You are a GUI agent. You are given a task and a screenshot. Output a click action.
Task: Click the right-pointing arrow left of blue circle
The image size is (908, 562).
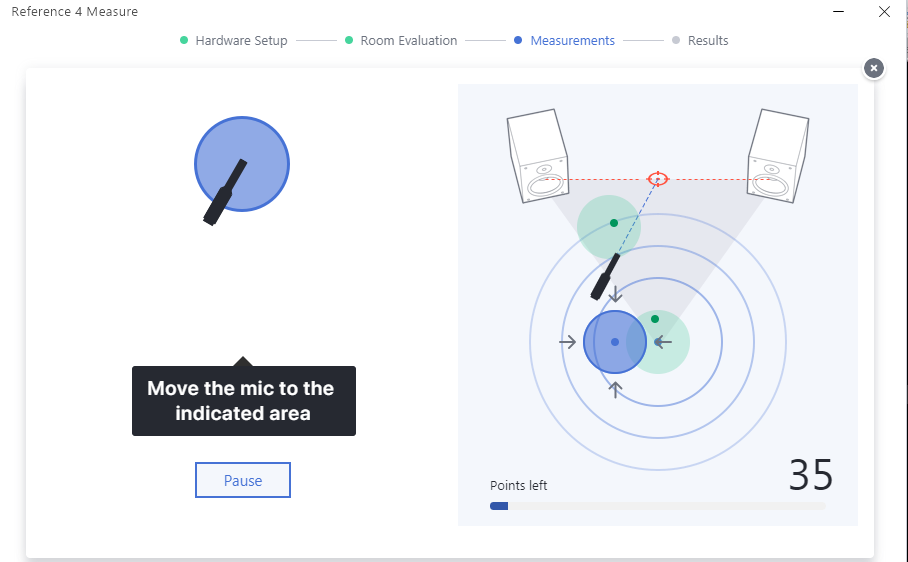pyautogui.click(x=567, y=342)
